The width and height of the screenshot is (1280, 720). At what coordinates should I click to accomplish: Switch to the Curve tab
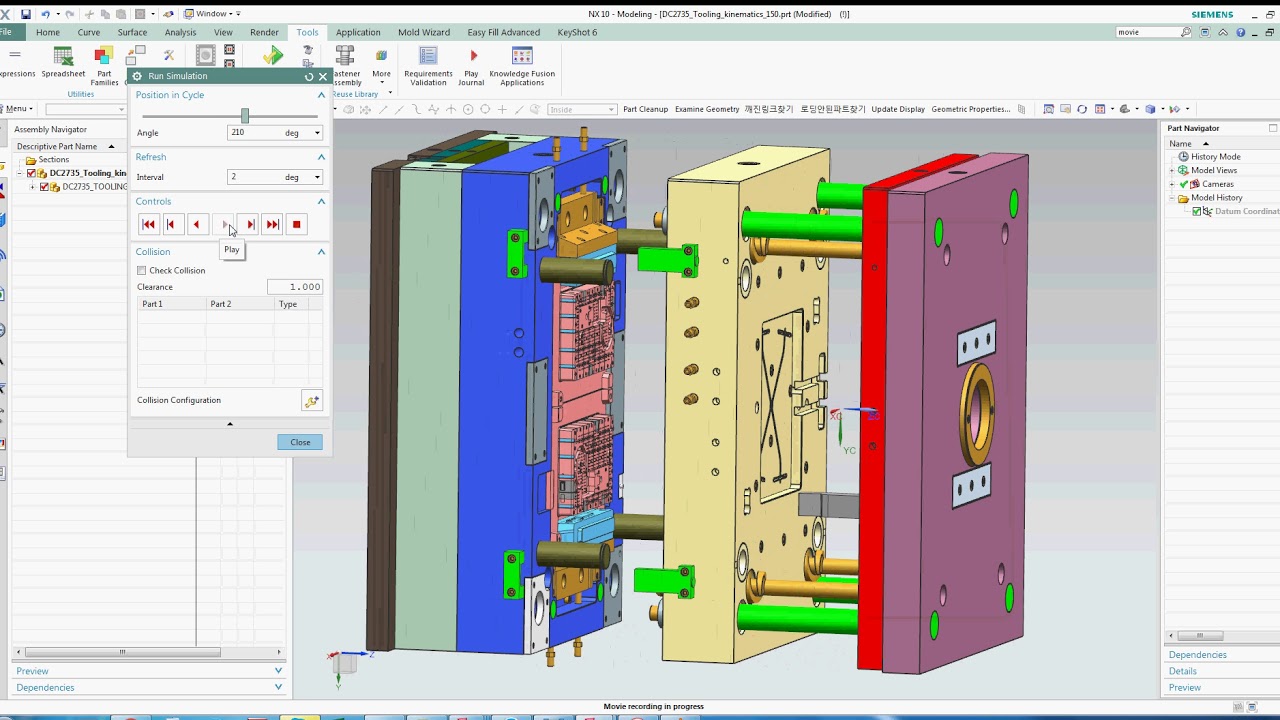coord(89,32)
